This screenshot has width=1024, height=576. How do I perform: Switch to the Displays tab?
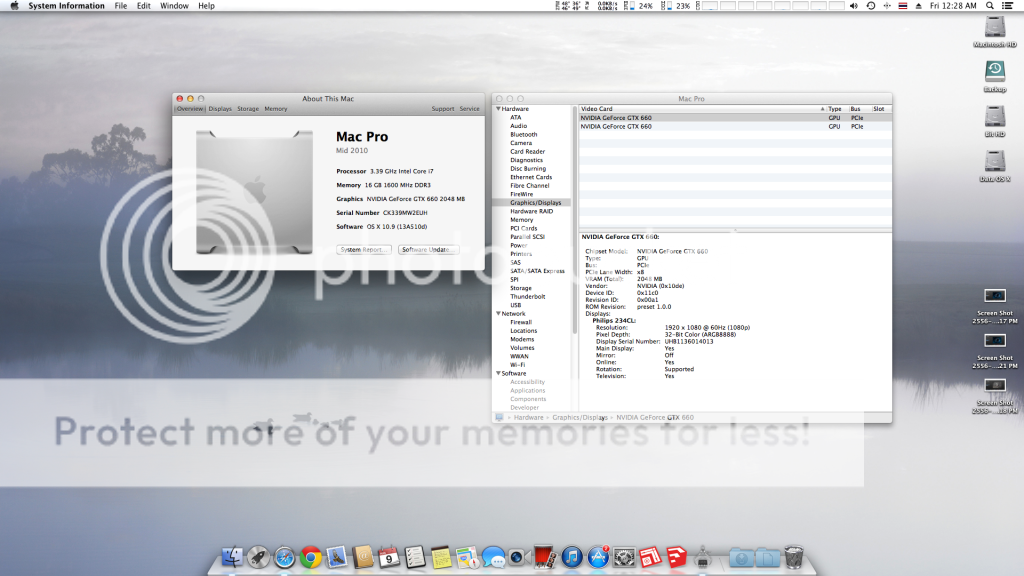pos(220,109)
